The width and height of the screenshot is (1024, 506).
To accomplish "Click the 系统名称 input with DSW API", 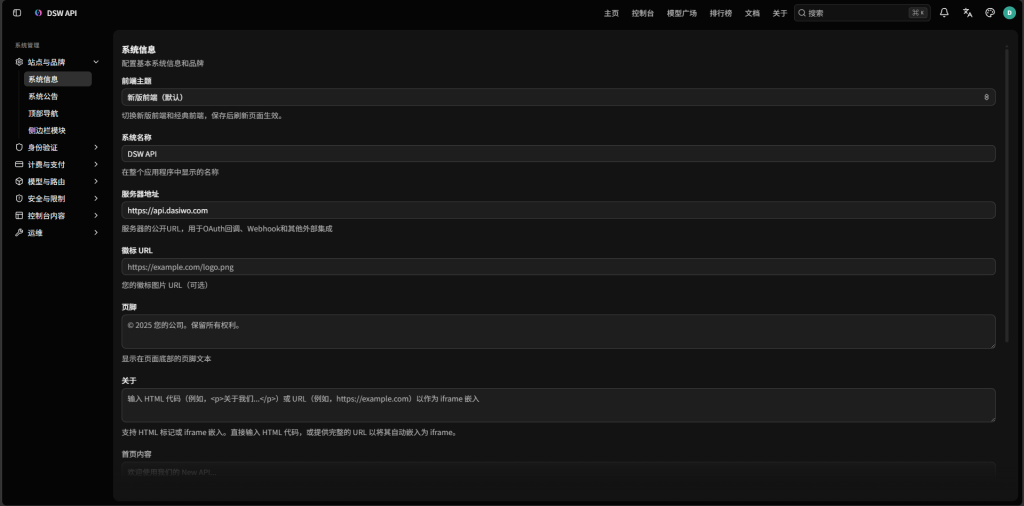I will [558, 153].
